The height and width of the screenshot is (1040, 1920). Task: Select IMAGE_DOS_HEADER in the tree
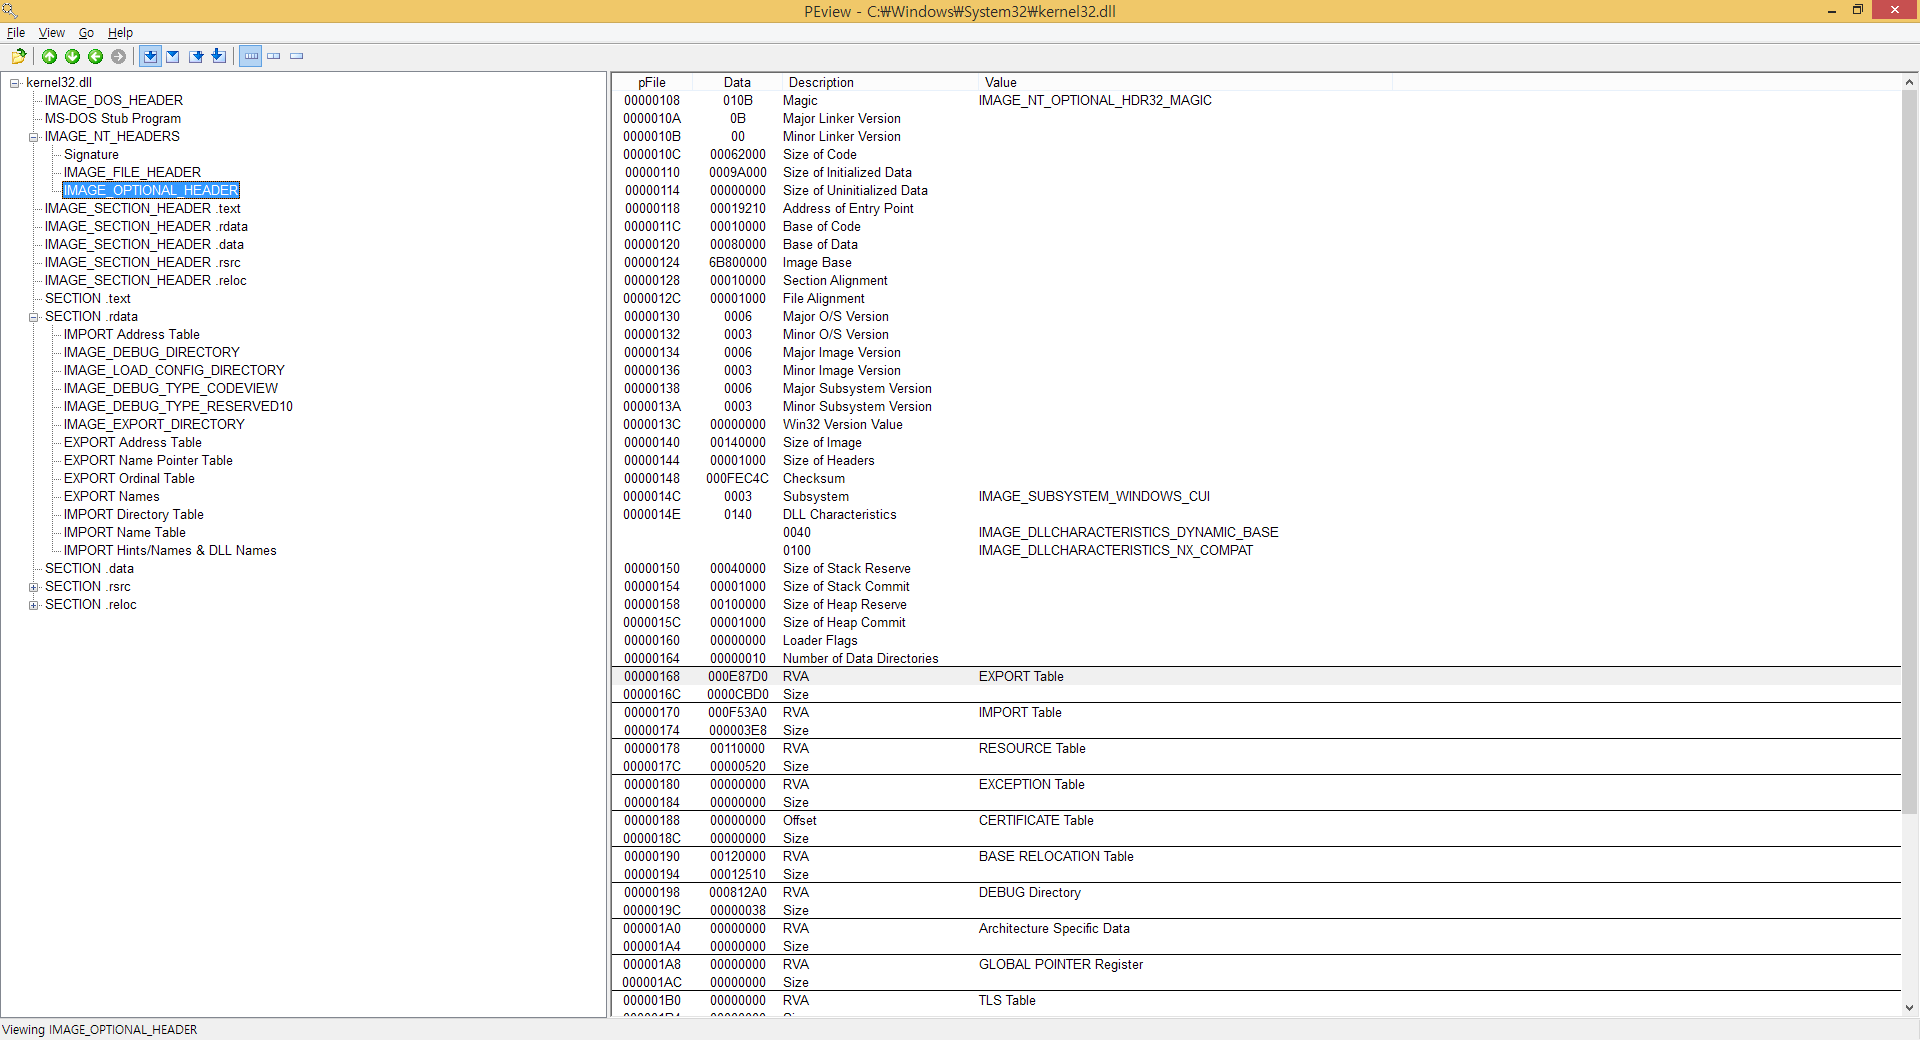tap(114, 100)
